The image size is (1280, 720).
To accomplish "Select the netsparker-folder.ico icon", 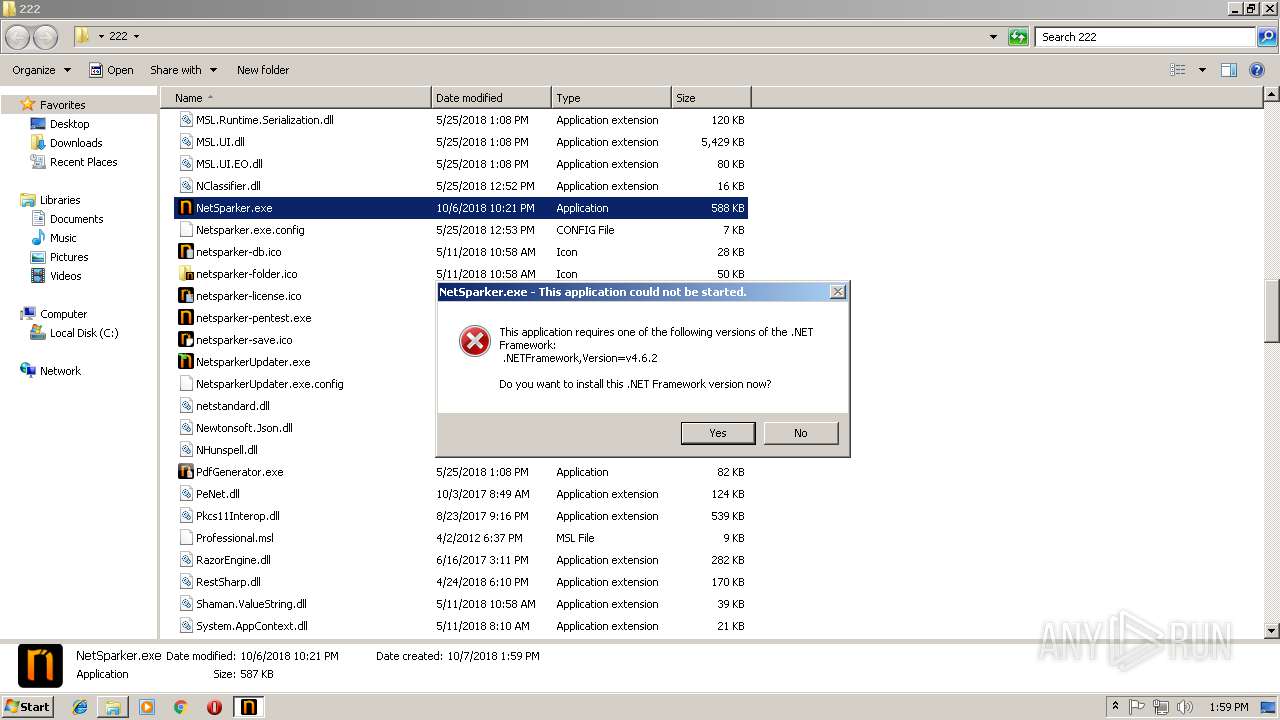I will [185, 274].
